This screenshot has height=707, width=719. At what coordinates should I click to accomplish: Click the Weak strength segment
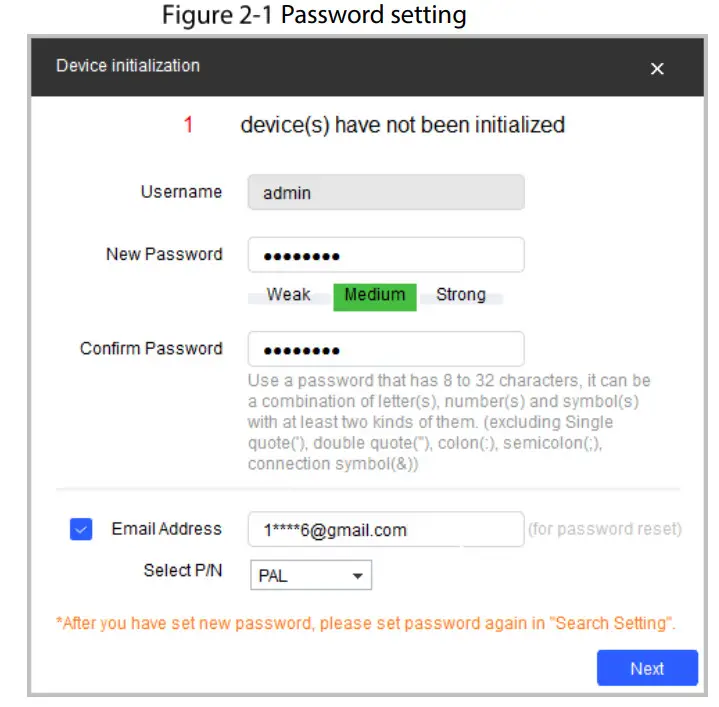(x=288, y=295)
